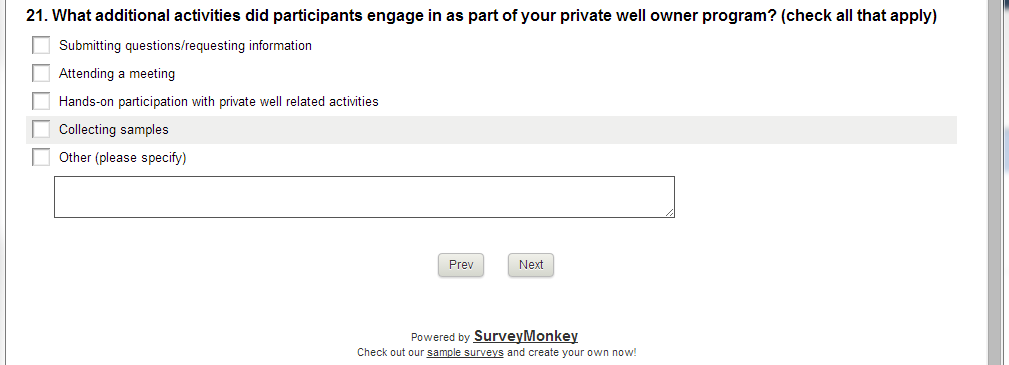Open the SurveyMonkey link

pos(526,336)
